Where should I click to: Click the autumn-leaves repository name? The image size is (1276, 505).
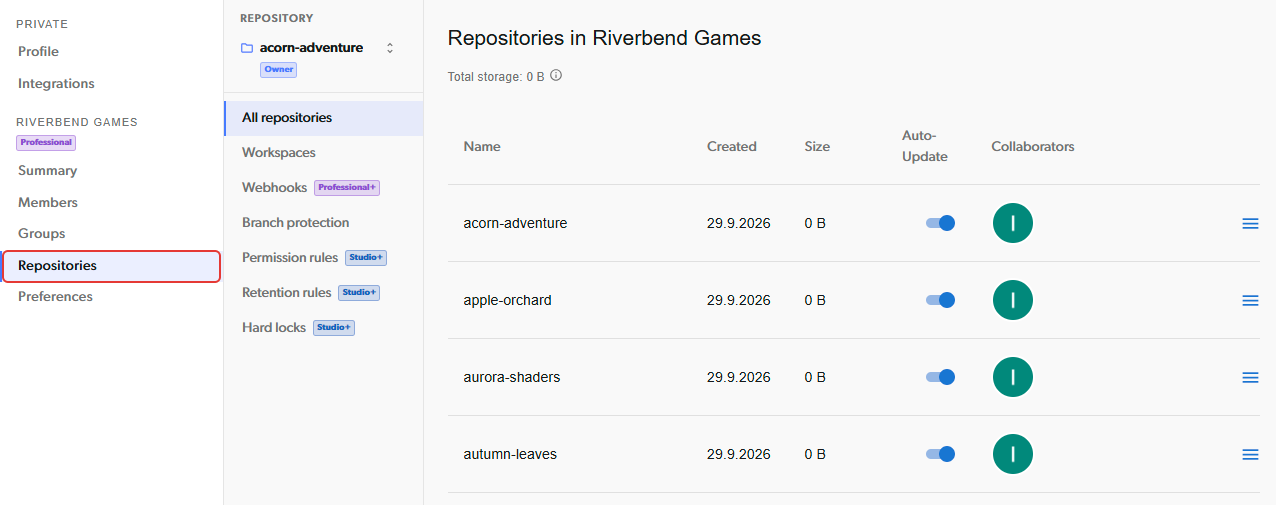510,454
